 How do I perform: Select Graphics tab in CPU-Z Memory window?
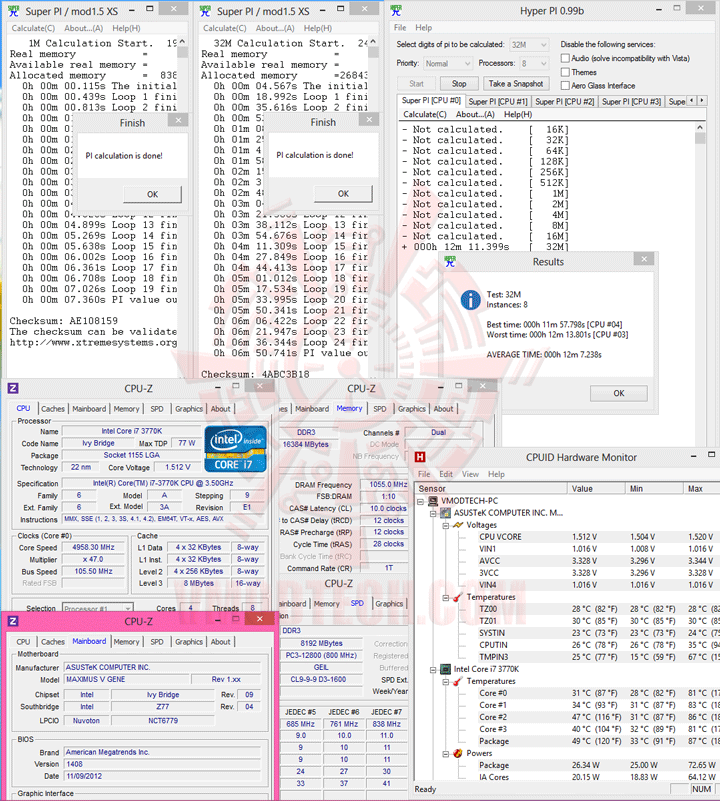point(411,409)
